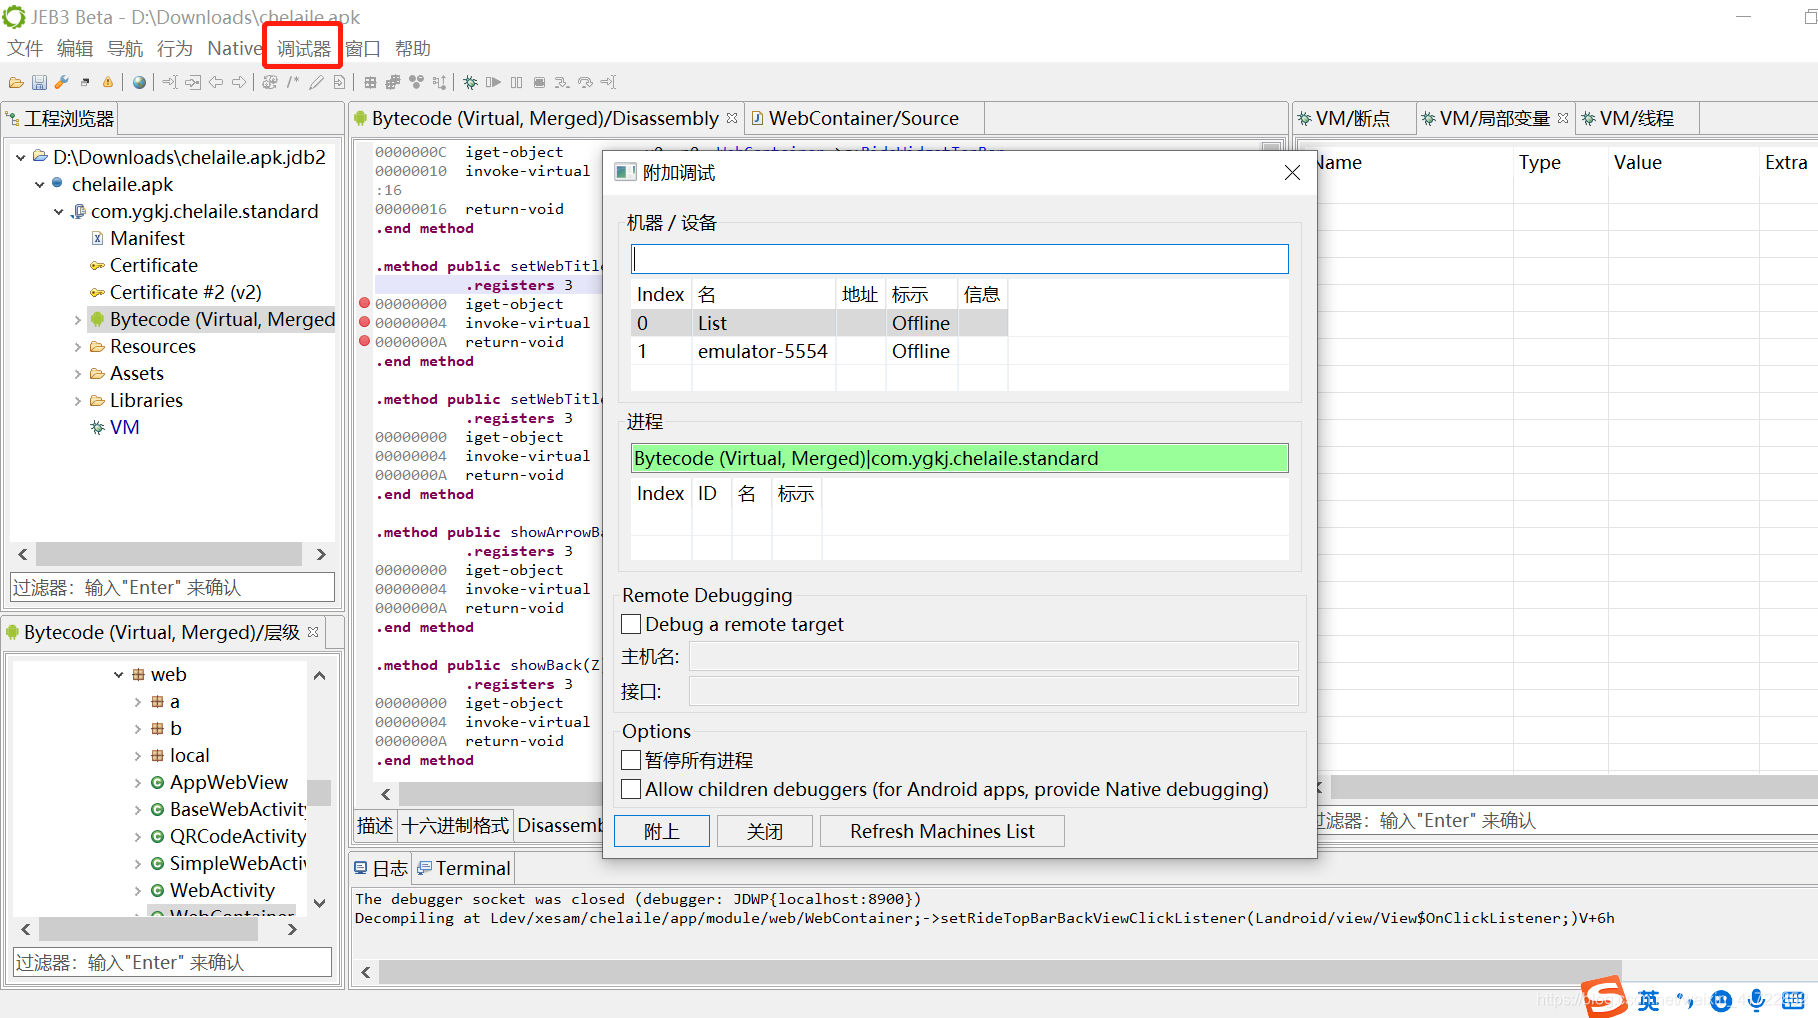Close the Bytecode Disassembly tab via X
The image size is (1818, 1018).
click(732, 118)
